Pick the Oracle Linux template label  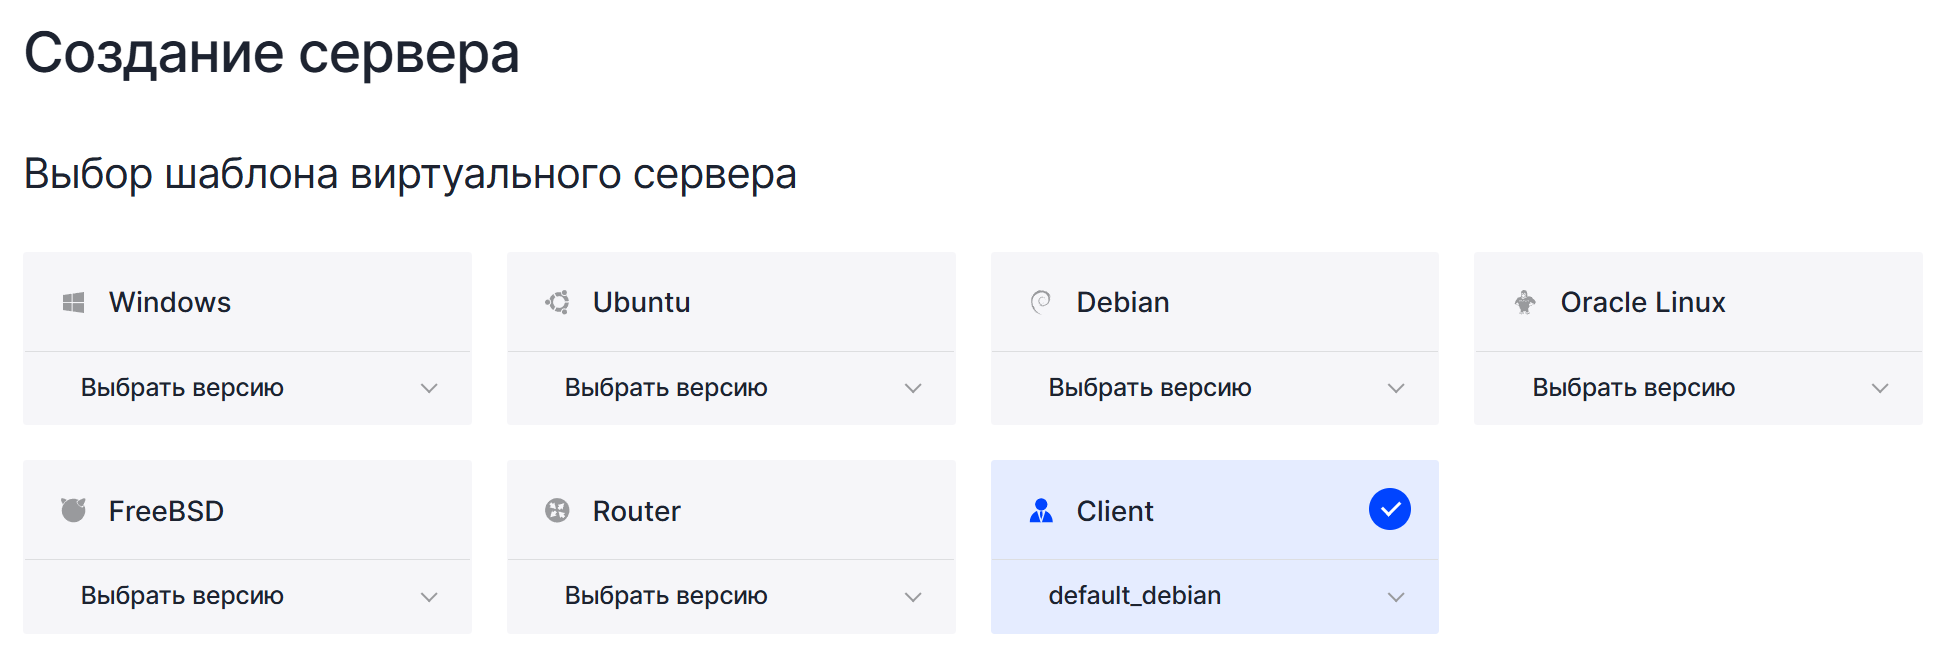coord(1642,302)
